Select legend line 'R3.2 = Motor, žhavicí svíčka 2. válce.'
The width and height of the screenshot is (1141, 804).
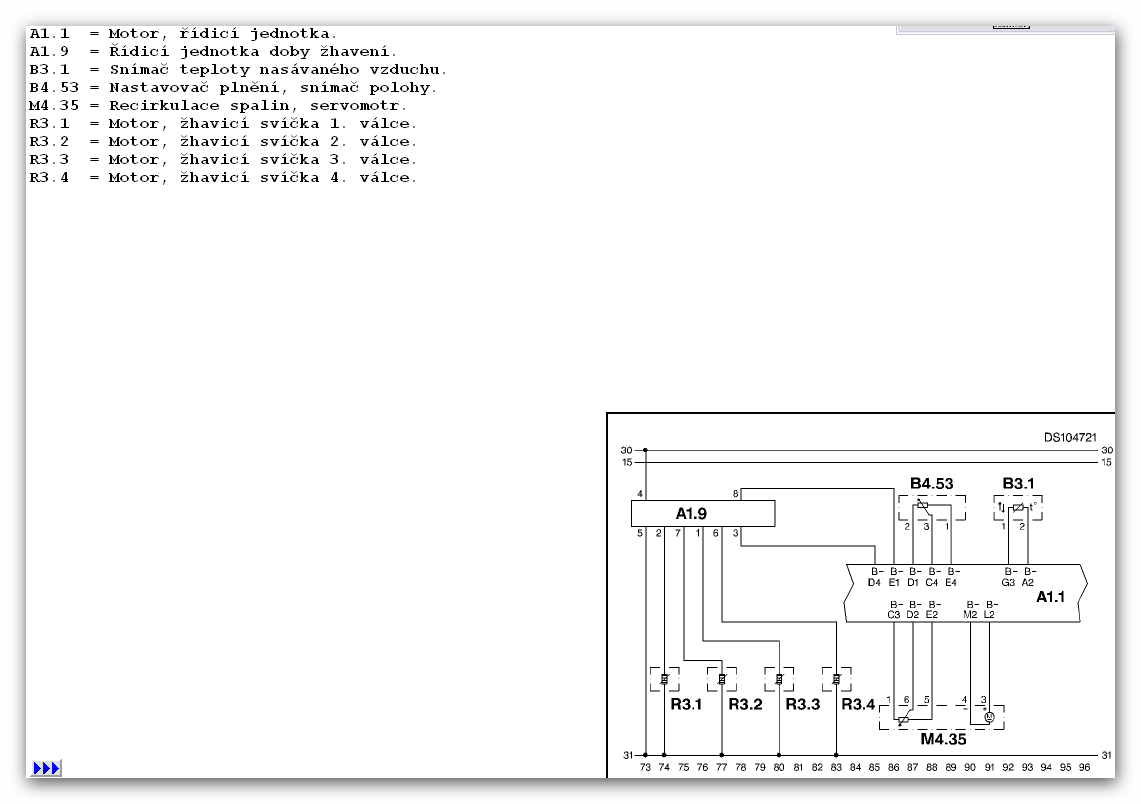point(223,142)
